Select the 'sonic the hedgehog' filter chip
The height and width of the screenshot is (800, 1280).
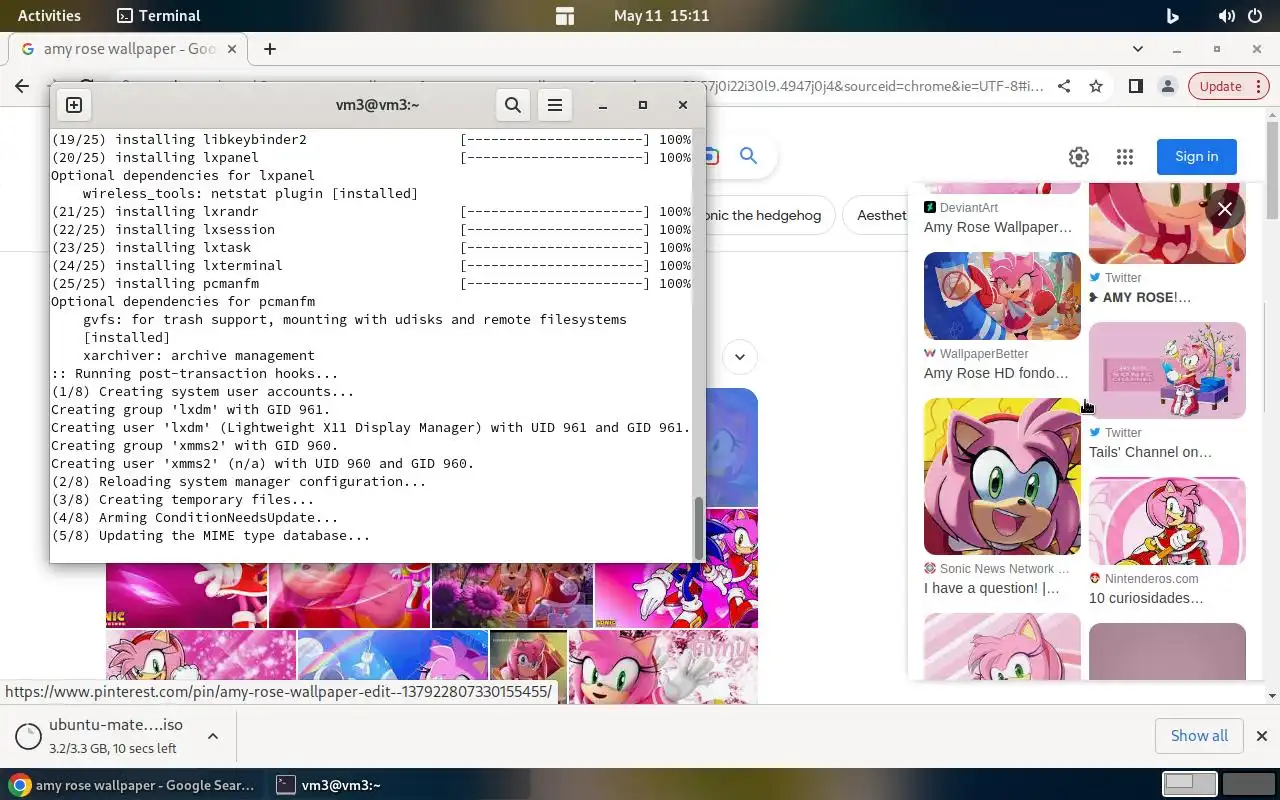[x=768, y=215]
